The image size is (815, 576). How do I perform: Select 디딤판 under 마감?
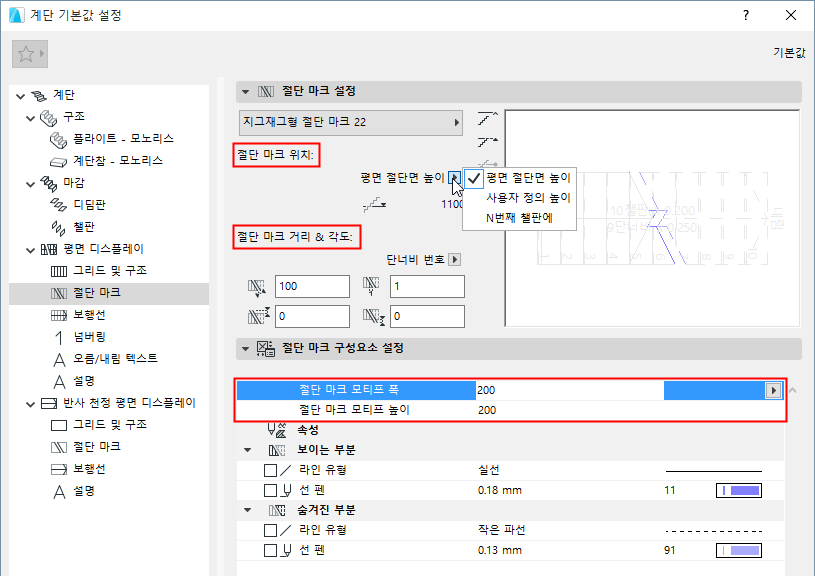pyautogui.click(x=89, y=205)
